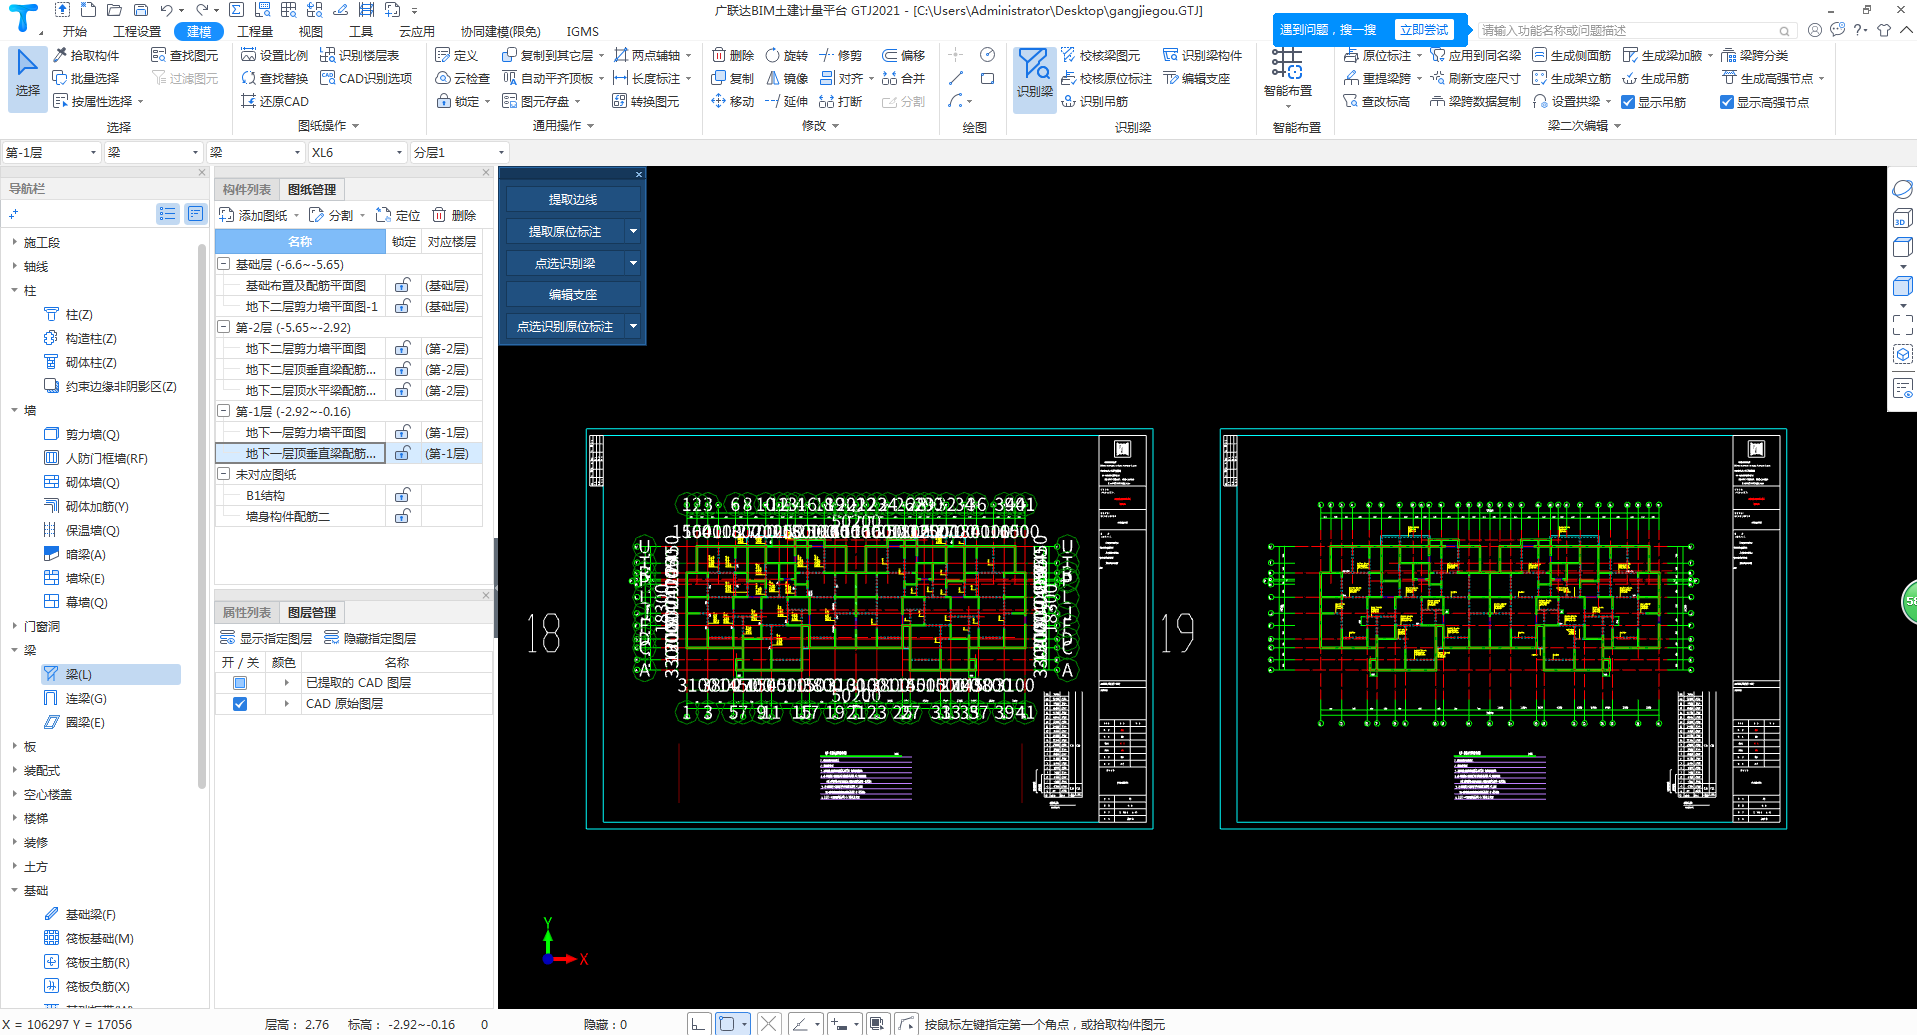Select the 镜像 mirror tool
This screenshot has height=1035, width=1917.
coord(786,78)
